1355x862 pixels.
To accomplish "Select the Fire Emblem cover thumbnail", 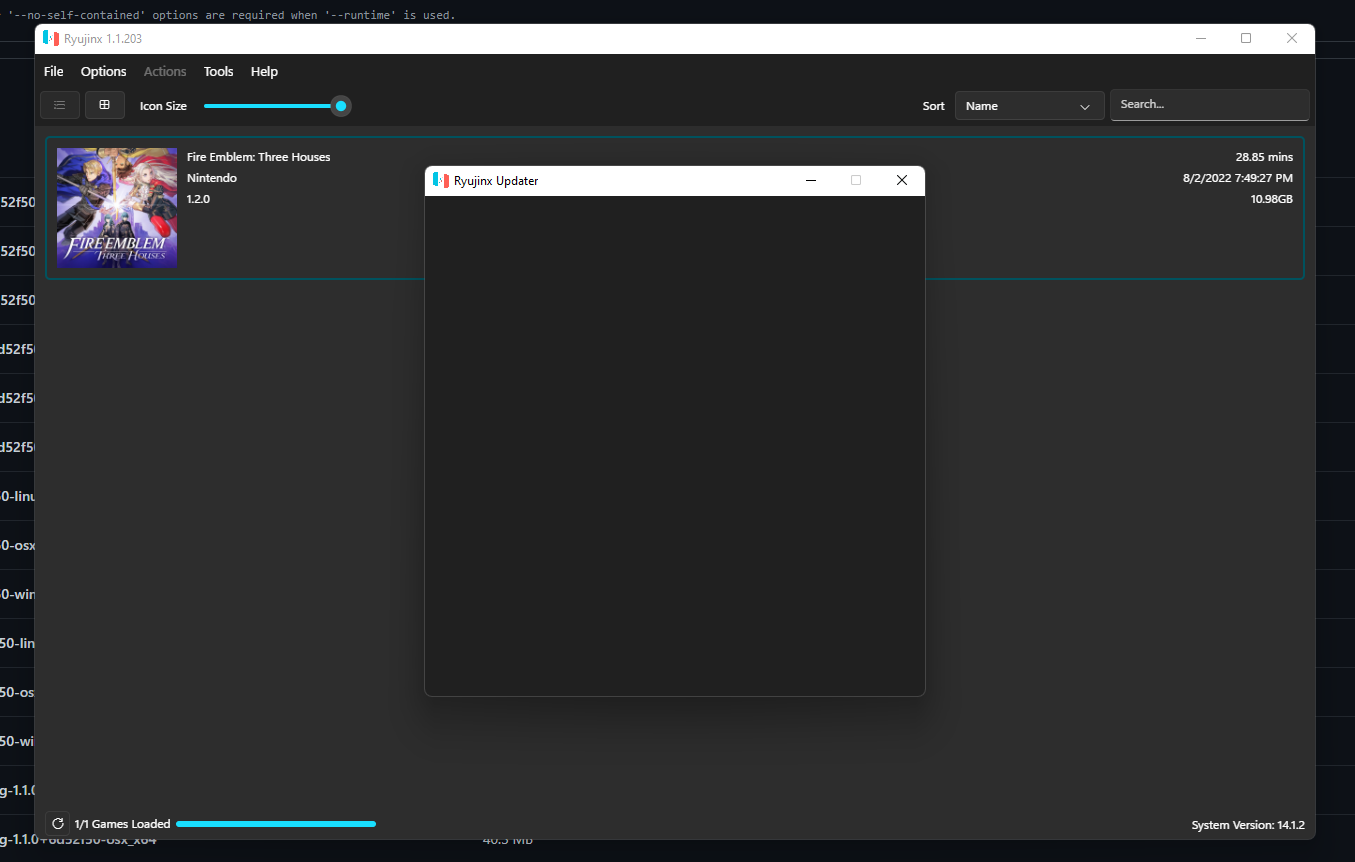I will 117,208.
